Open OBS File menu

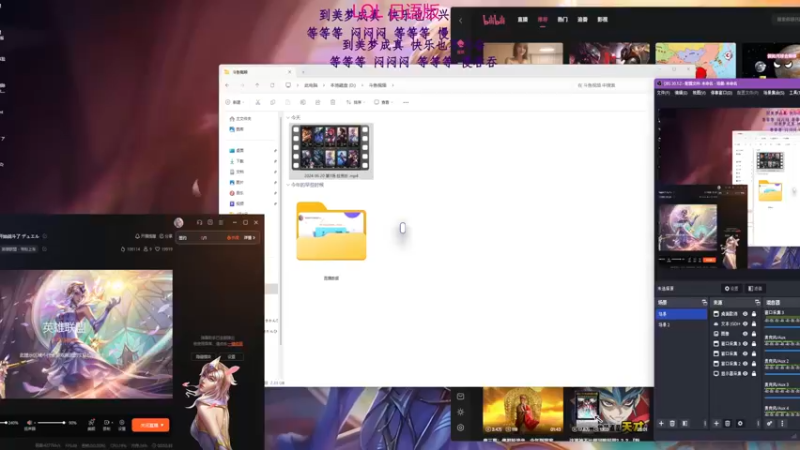(663, 93)
